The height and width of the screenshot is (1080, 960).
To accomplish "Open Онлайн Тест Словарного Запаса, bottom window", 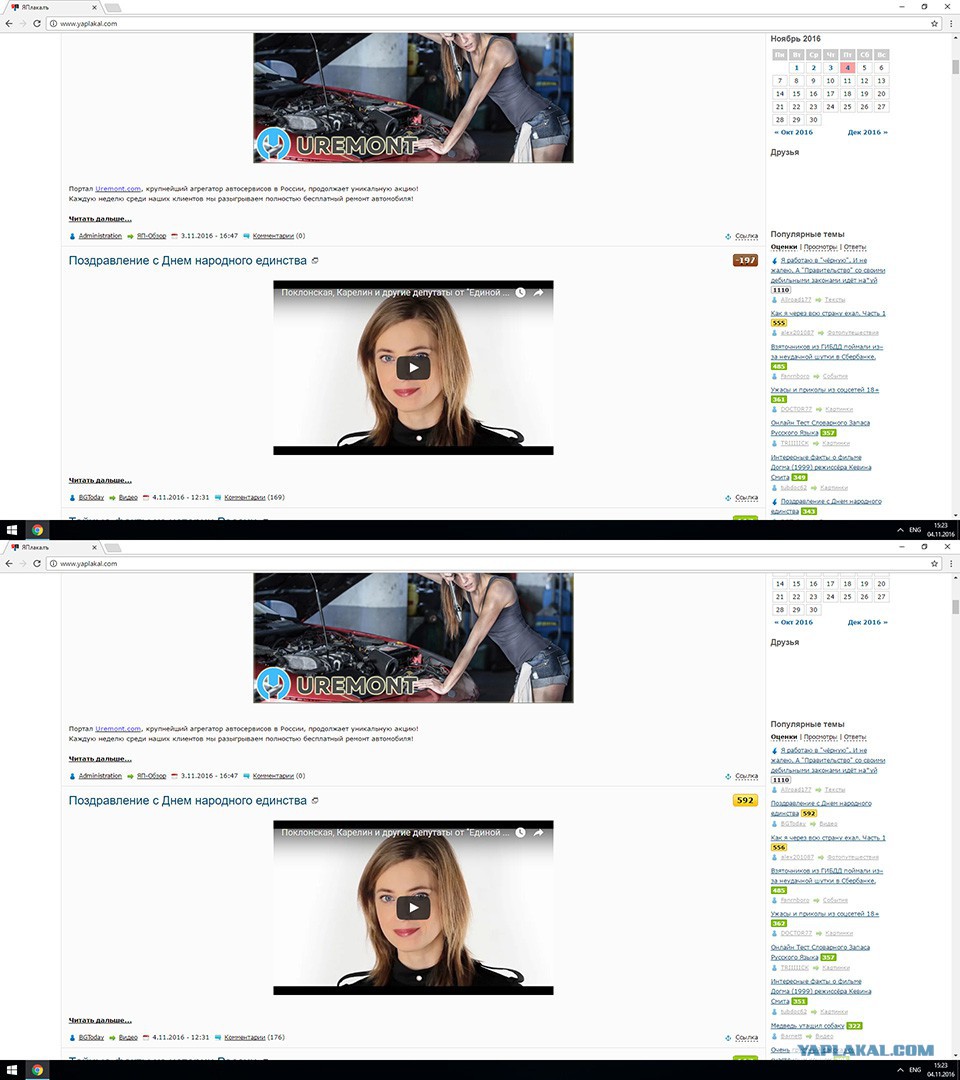I will point(820,952).
